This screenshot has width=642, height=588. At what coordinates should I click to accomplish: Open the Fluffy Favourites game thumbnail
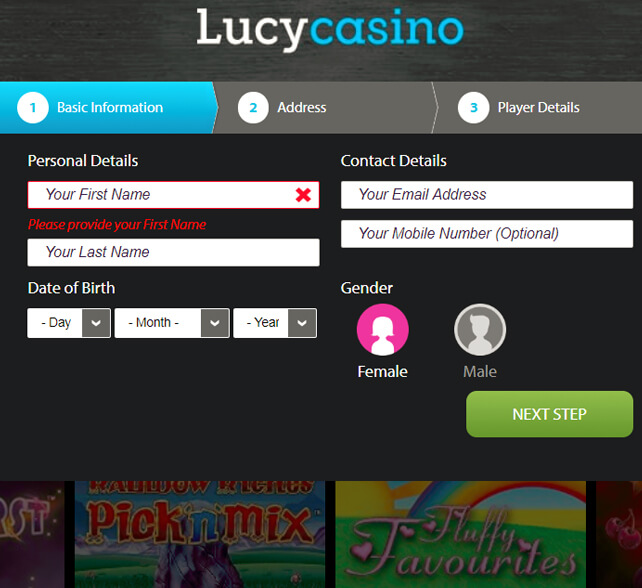(x=461, y=534)
